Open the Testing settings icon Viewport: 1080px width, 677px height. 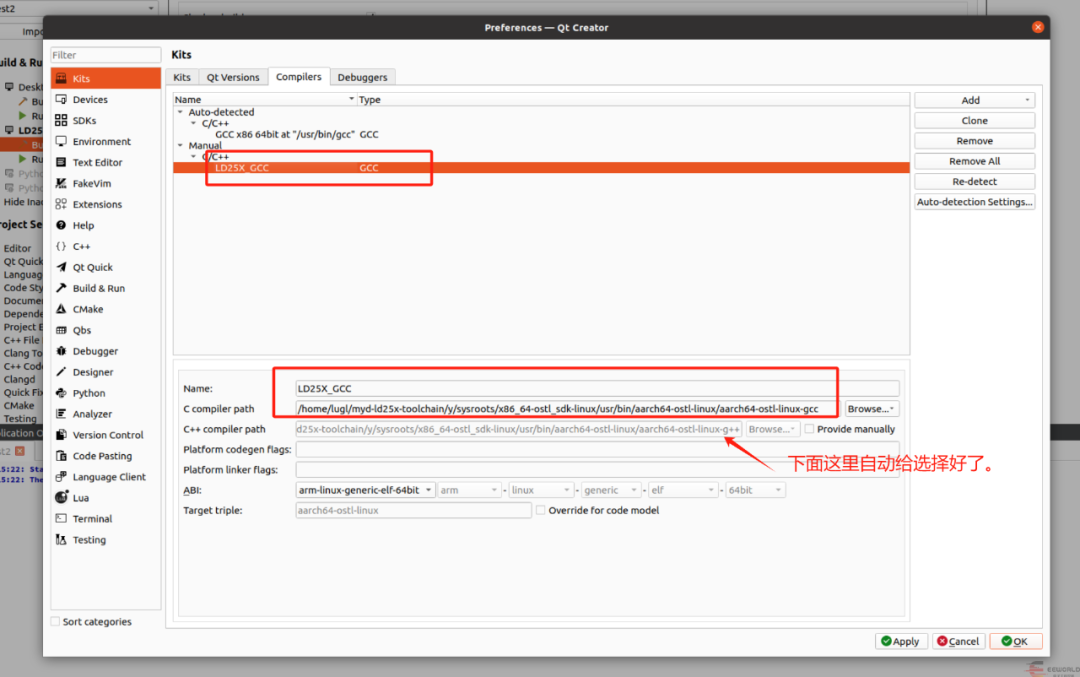pyautogui.click(x=61, y=540)
